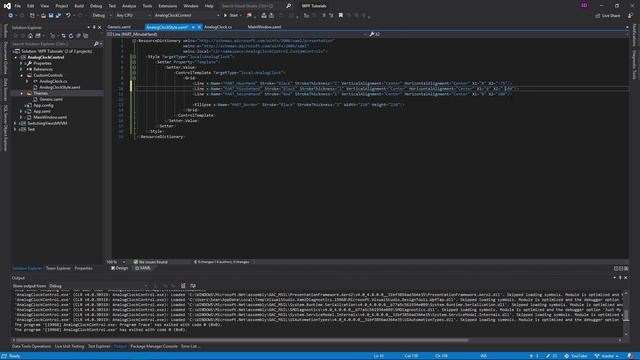This screenshot has height=360, width=640.
Task: Click the Save All toolbar icon
Action: (58, 16)
